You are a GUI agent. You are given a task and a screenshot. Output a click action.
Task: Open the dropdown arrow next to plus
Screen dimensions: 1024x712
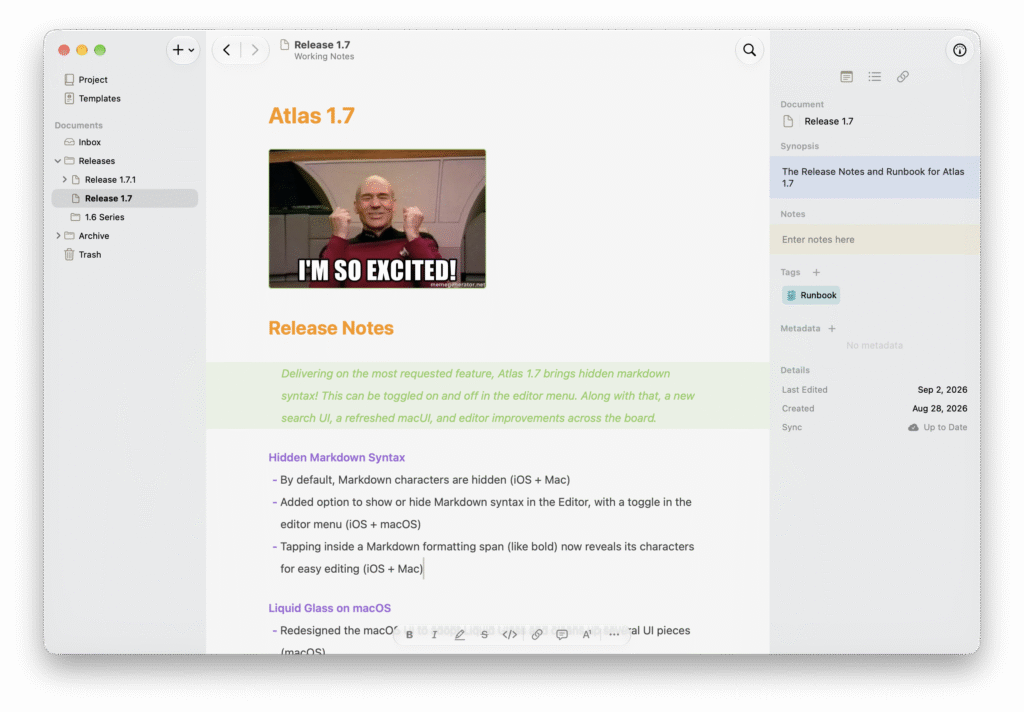point(191,50)
